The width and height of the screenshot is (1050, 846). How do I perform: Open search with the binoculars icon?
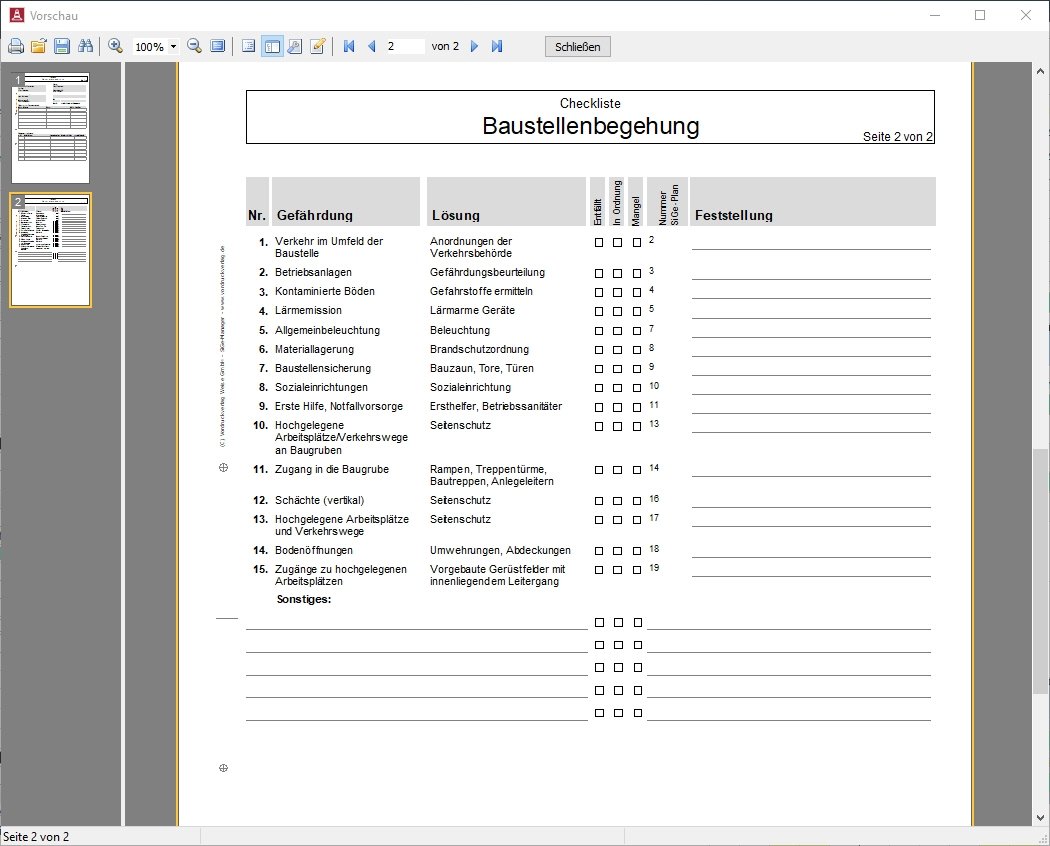coord(85,46)
